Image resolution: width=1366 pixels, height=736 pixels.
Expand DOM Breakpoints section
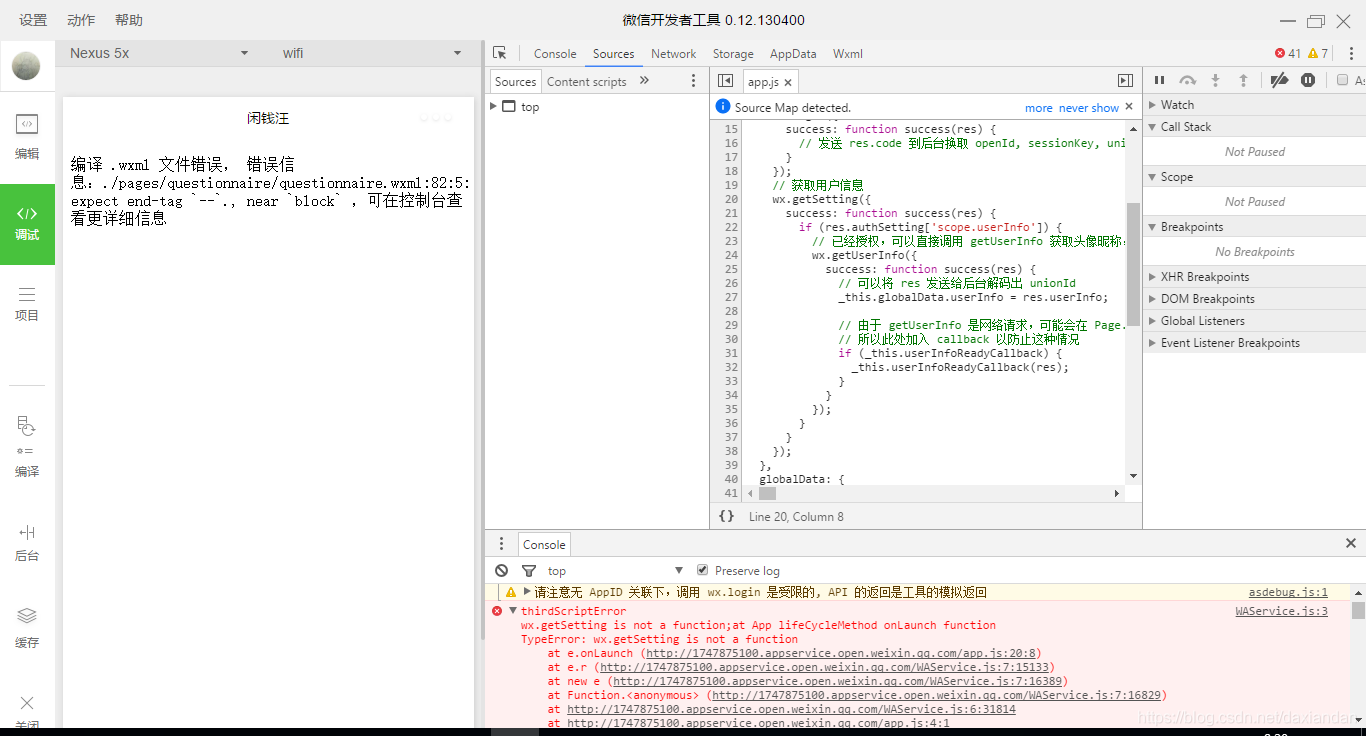click(x=1254, y=298)
